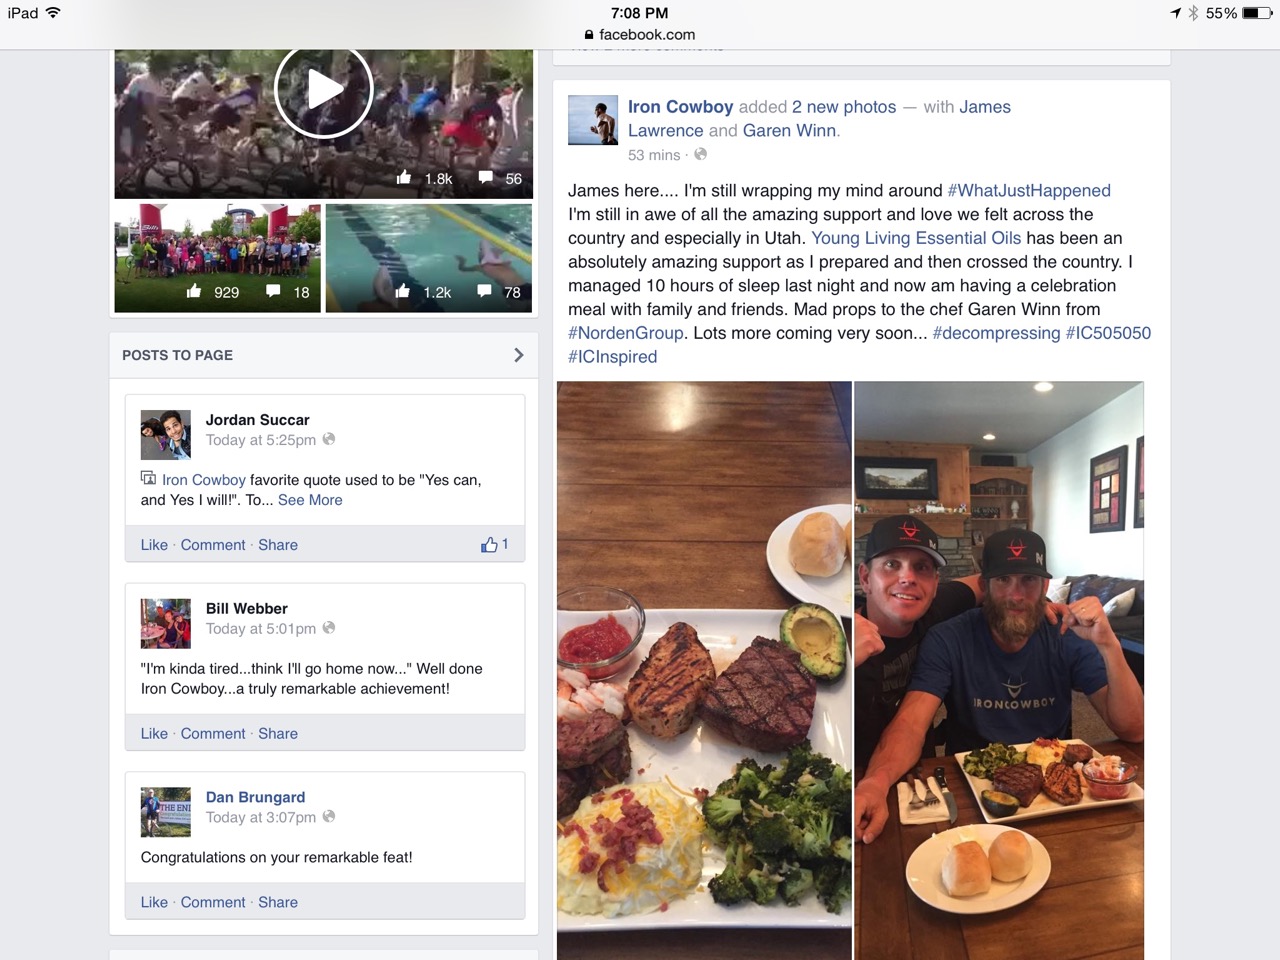
Task: Click the thumbs-up icon with 1.8k likes
Action: tap(403, 177)
